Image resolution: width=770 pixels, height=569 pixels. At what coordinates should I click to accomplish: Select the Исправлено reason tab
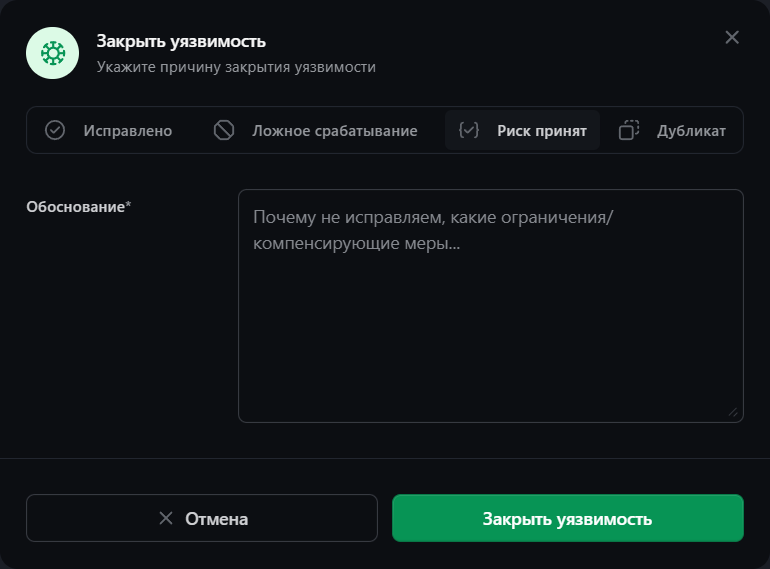[109, 131]
